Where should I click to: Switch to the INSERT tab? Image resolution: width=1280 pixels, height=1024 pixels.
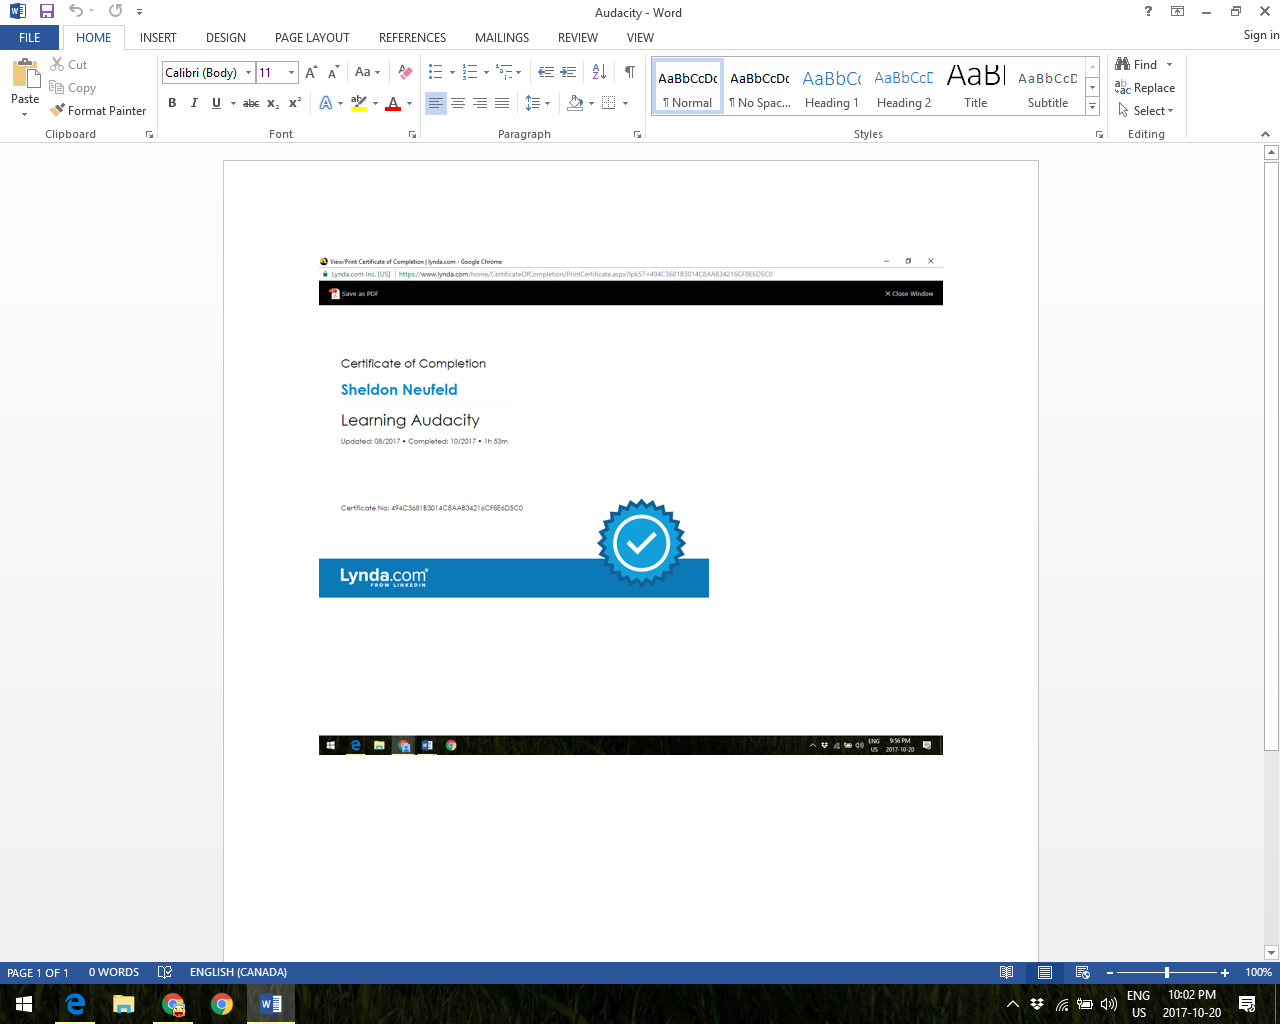pyautogui.click(x=158, y=37)
